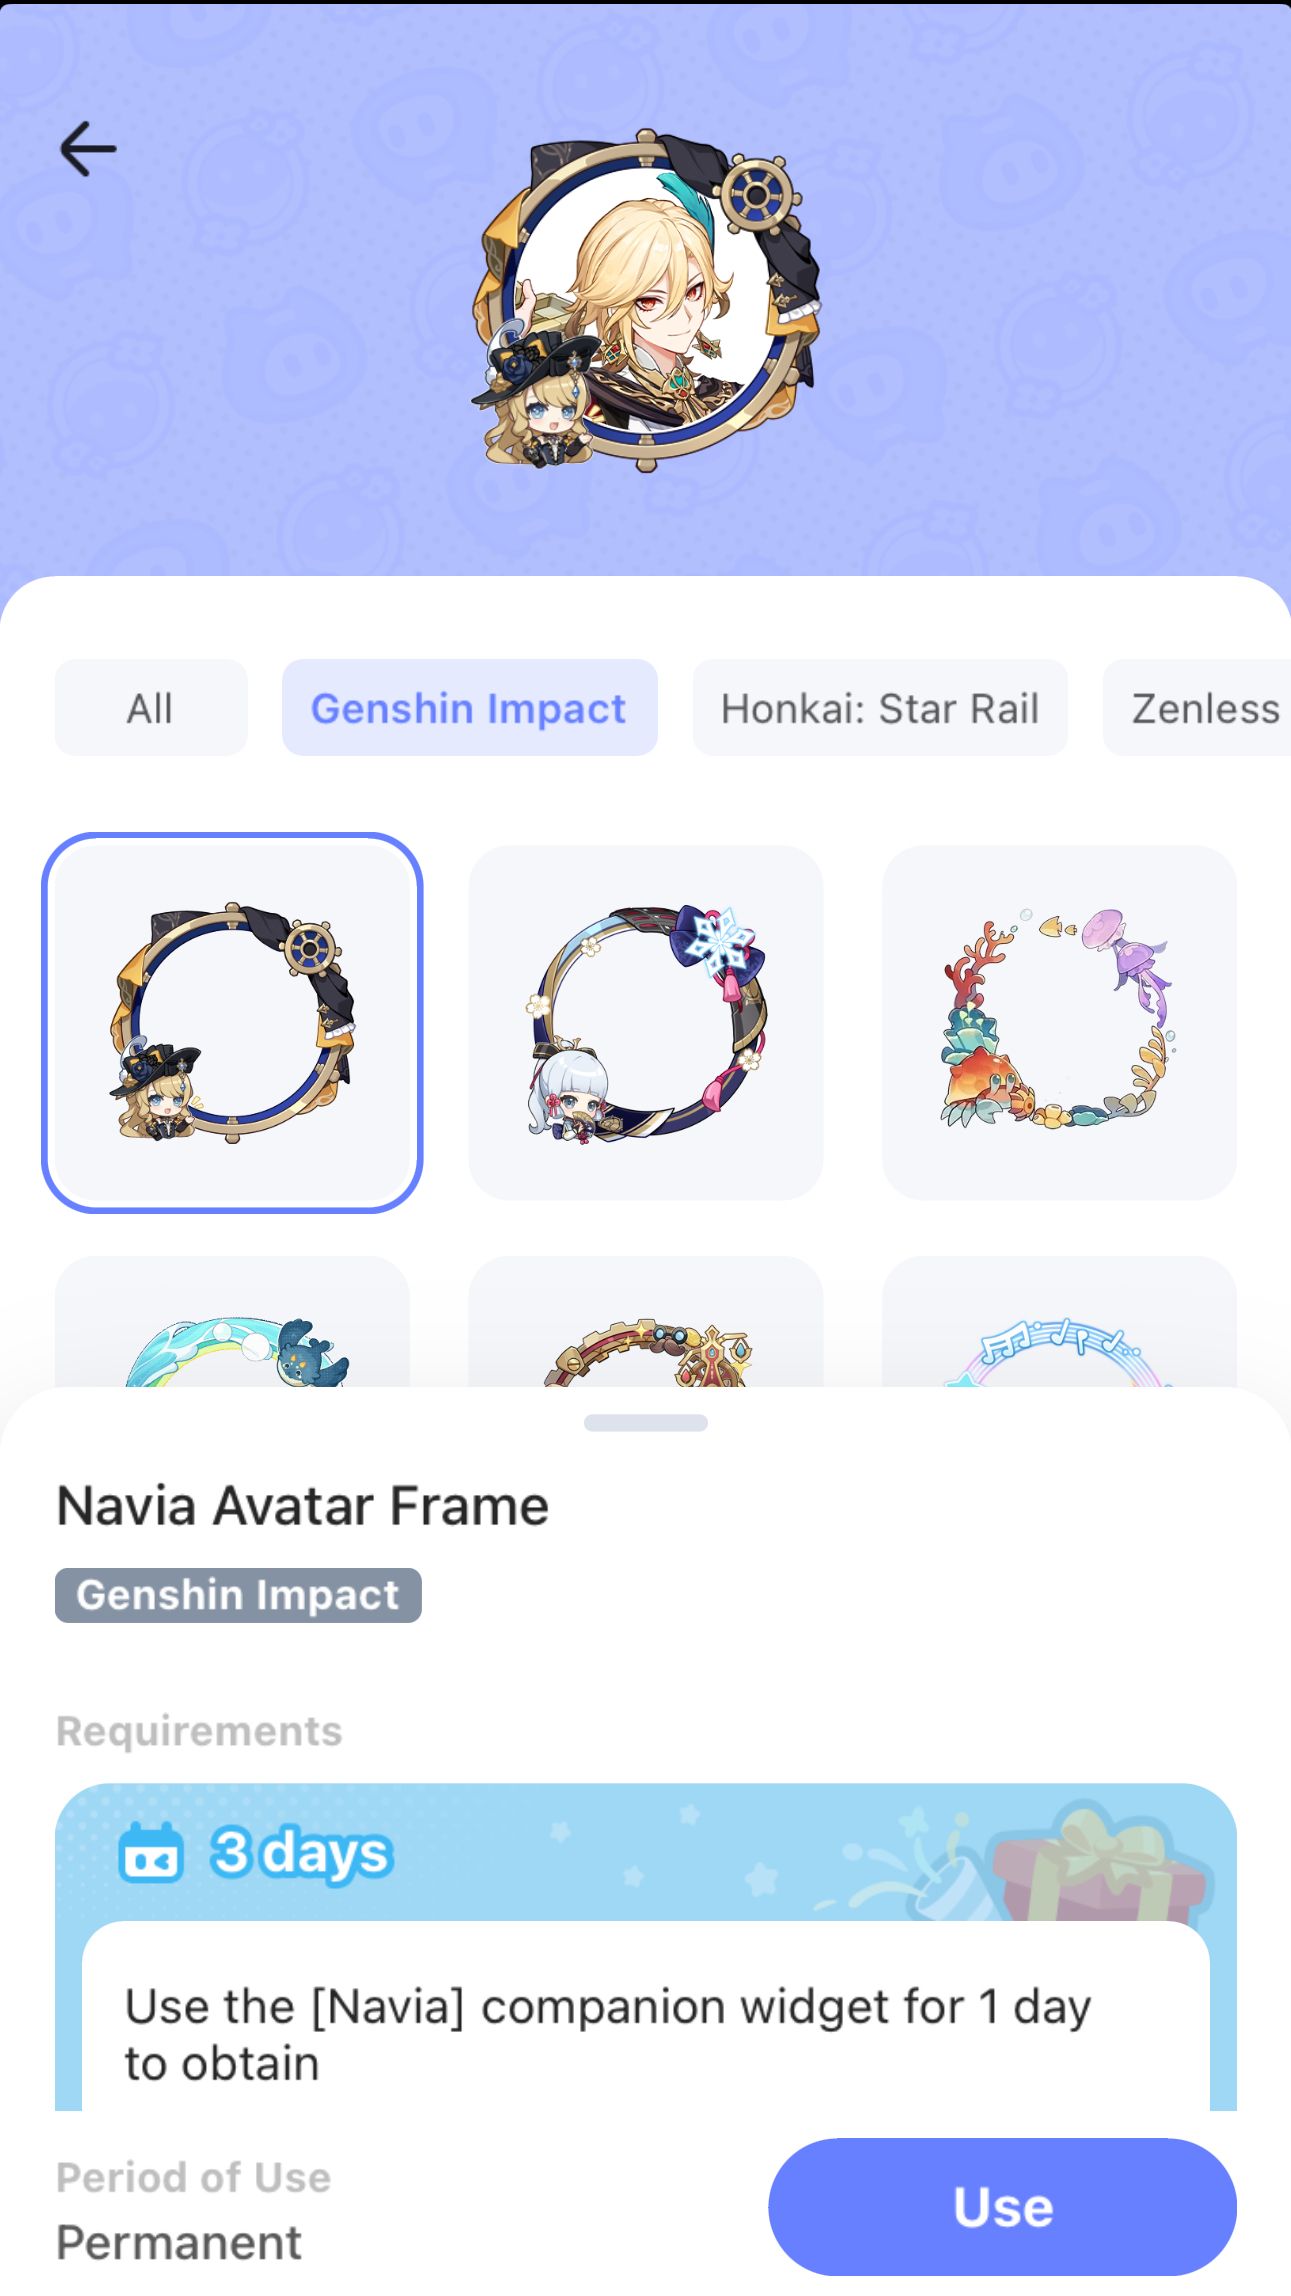Image resolution: width=1291 pixels, height=2296 pixels.
Task: Tap the Navia Avatar Frame title
Action: [303, 1505]
